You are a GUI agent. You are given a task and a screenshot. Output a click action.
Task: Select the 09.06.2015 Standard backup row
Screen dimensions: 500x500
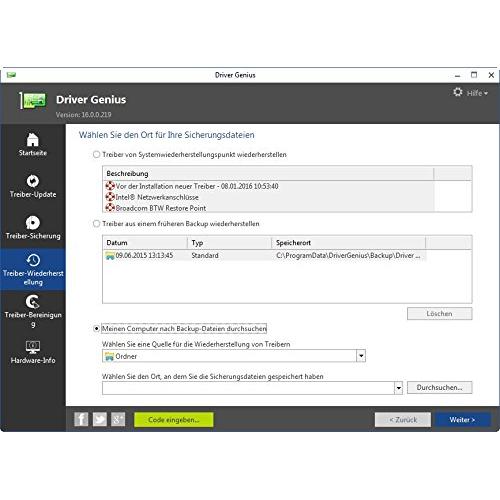(x=265, y=255)
